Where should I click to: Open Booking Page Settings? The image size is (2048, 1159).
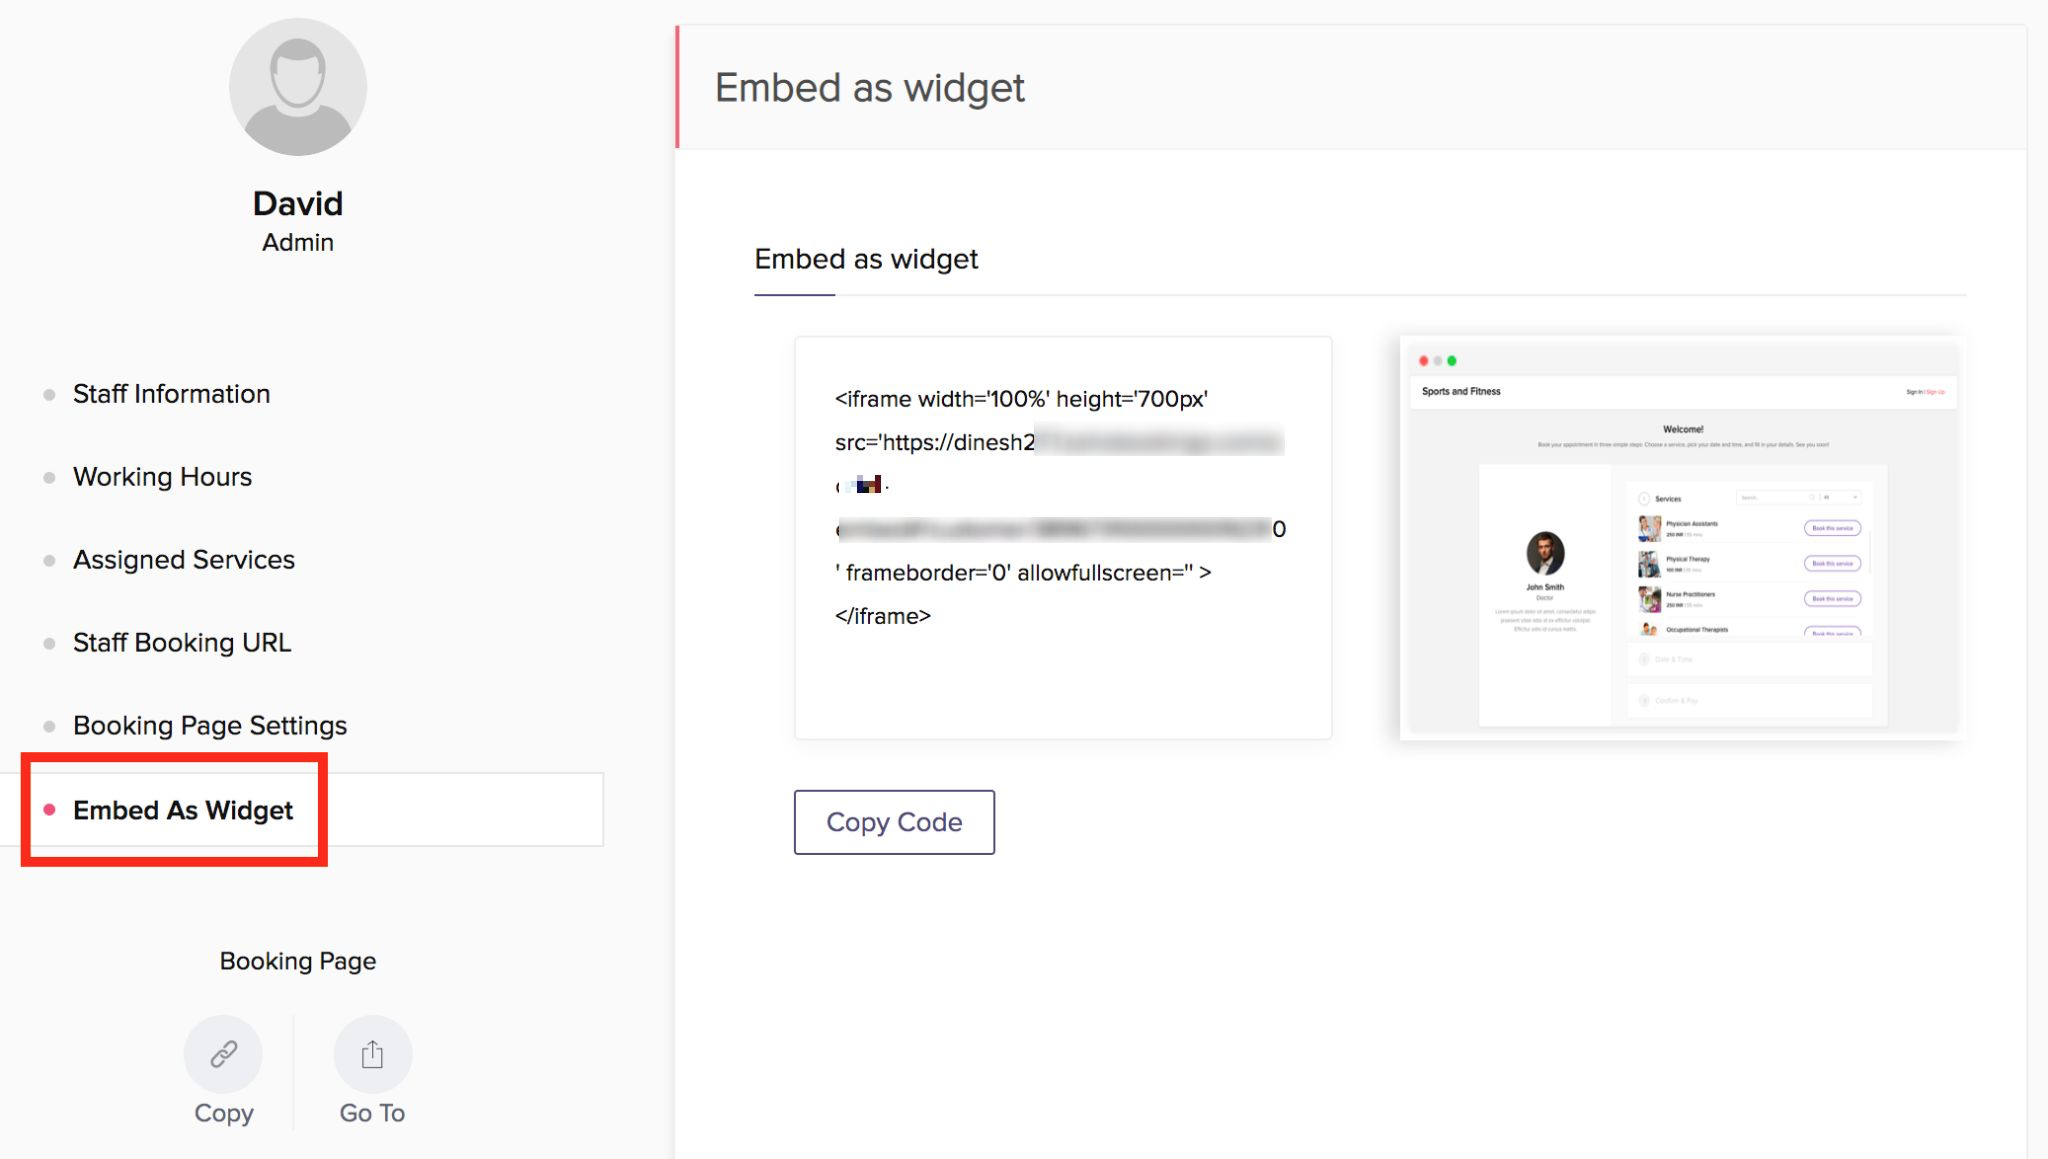210,726
